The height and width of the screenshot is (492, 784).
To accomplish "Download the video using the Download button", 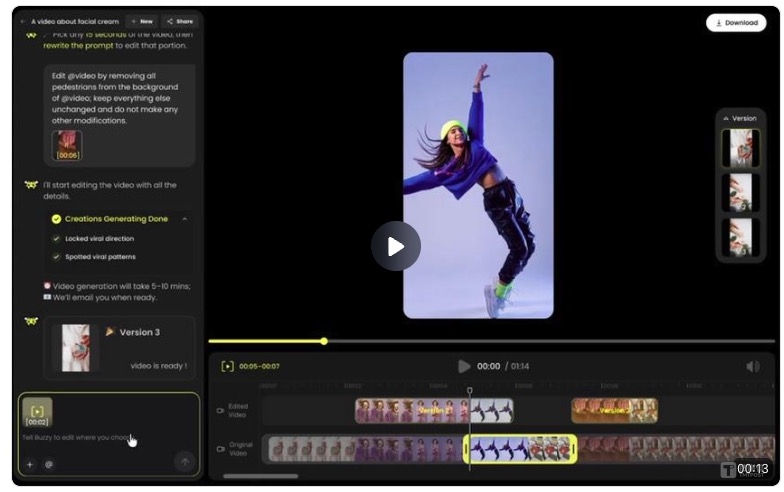I will tap(735, 23).
